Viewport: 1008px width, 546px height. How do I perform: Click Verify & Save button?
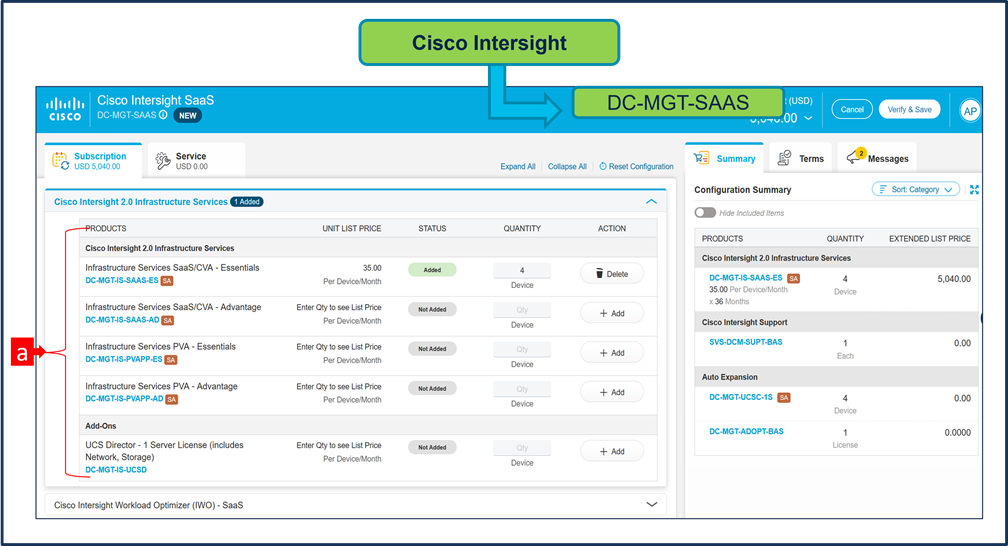pos(909,109)
